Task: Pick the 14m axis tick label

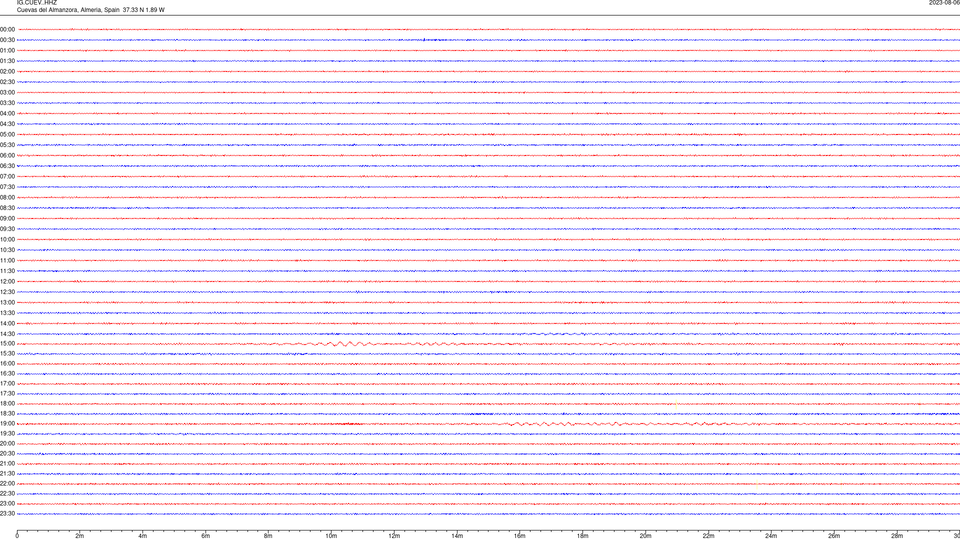Action: 457,536
